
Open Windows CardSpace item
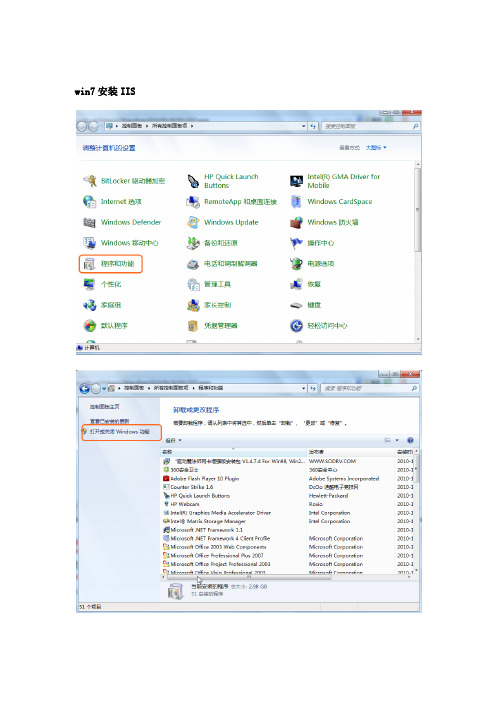click(331, 201)
